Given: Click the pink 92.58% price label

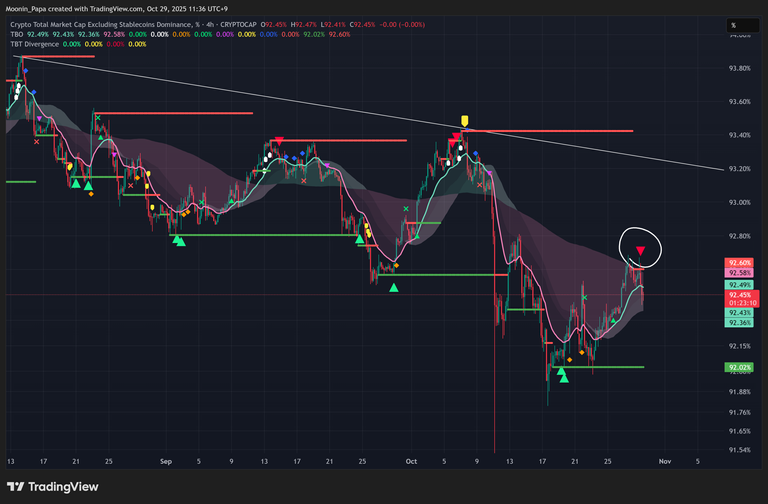Looking at the screenshot, I should 740,272.
